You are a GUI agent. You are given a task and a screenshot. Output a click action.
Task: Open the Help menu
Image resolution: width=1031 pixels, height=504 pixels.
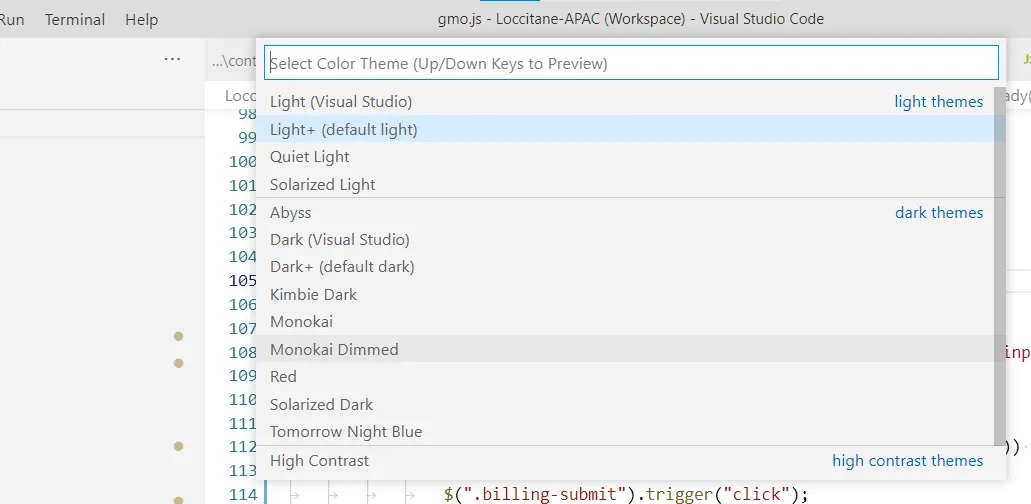pos(142,19)
